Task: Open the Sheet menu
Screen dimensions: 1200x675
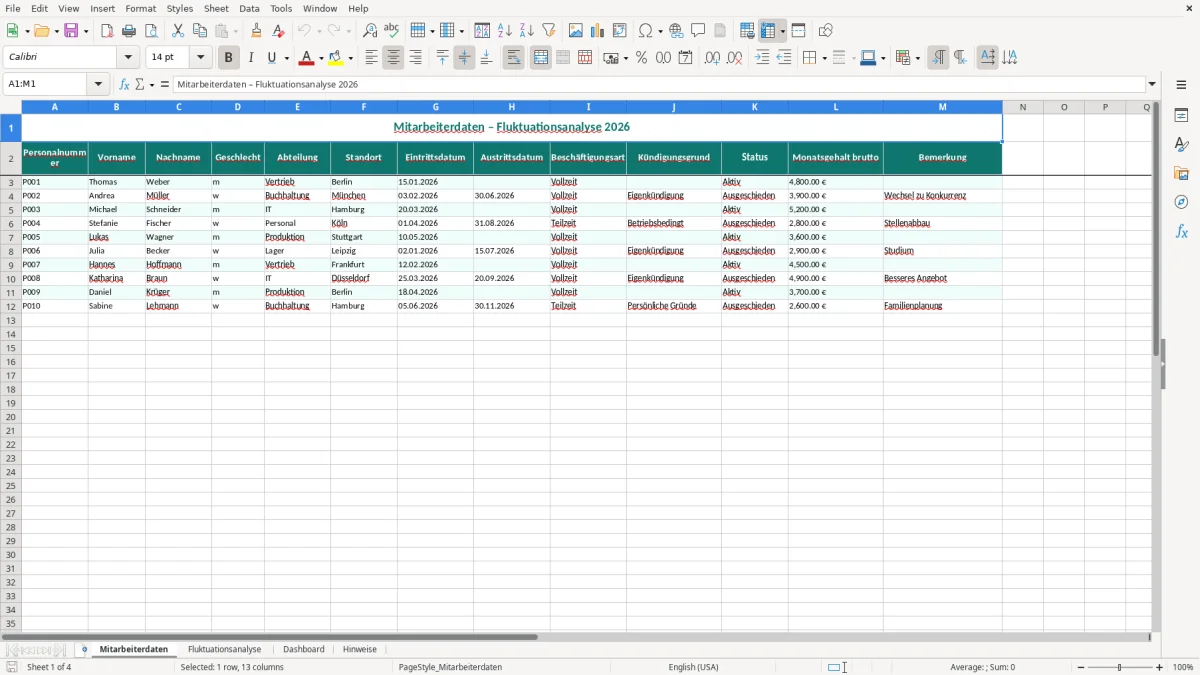Action: (x=216, y=8)
